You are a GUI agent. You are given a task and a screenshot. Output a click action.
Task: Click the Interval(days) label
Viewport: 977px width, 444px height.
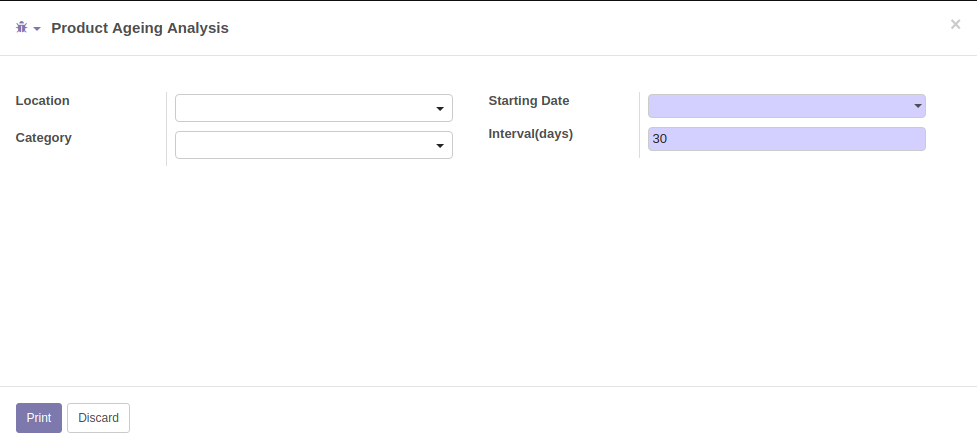pos(530,134)
